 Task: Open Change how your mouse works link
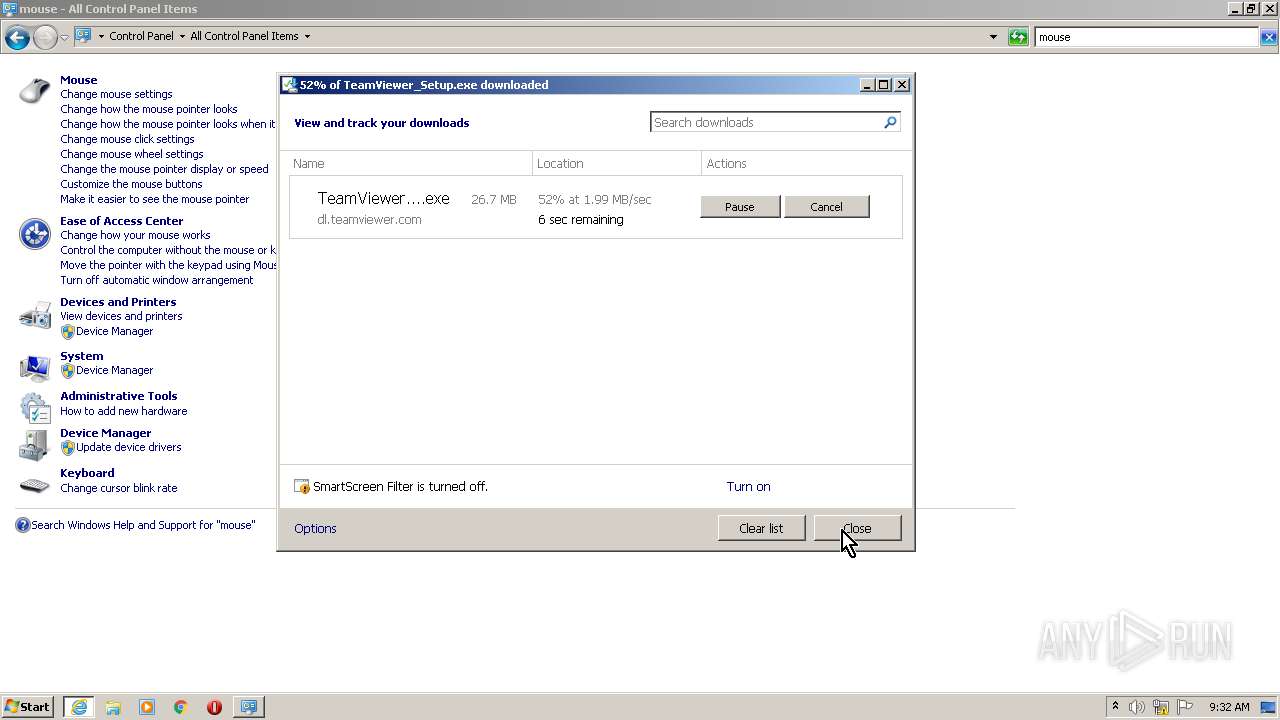coord(135,235)
